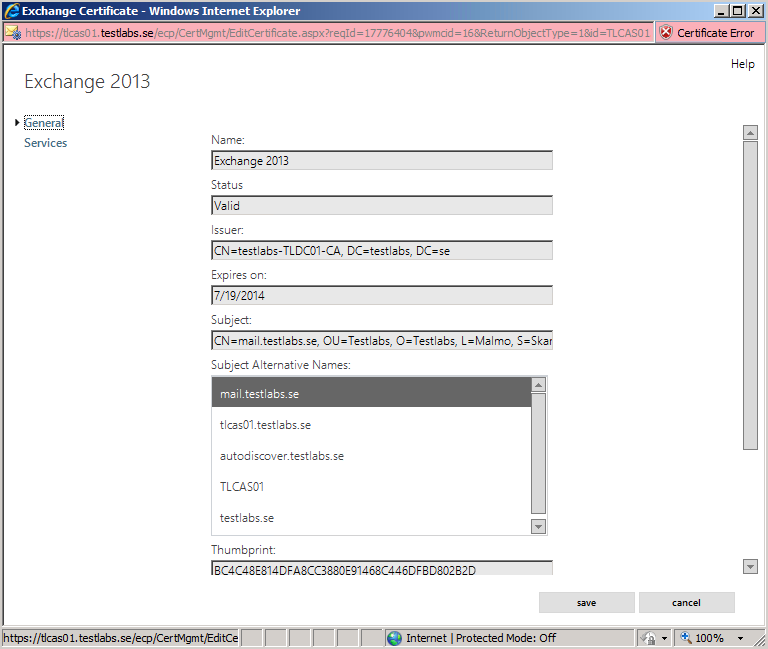Click the red Certificate Error shield icon
The height and width of the screenshot is (649, 768).
click(666, 33)
